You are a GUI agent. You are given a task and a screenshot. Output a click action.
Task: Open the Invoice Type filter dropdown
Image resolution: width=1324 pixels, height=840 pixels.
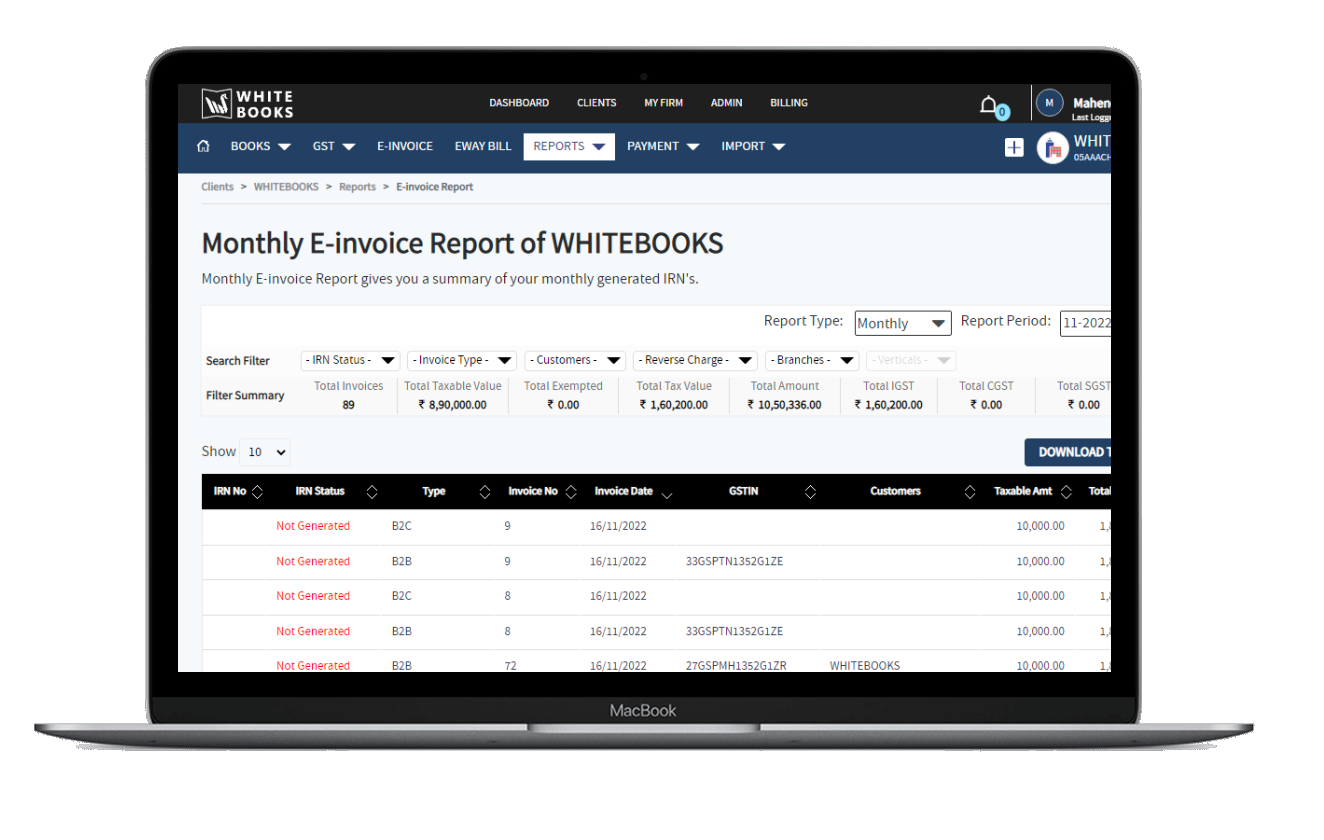tap(461, 361)
